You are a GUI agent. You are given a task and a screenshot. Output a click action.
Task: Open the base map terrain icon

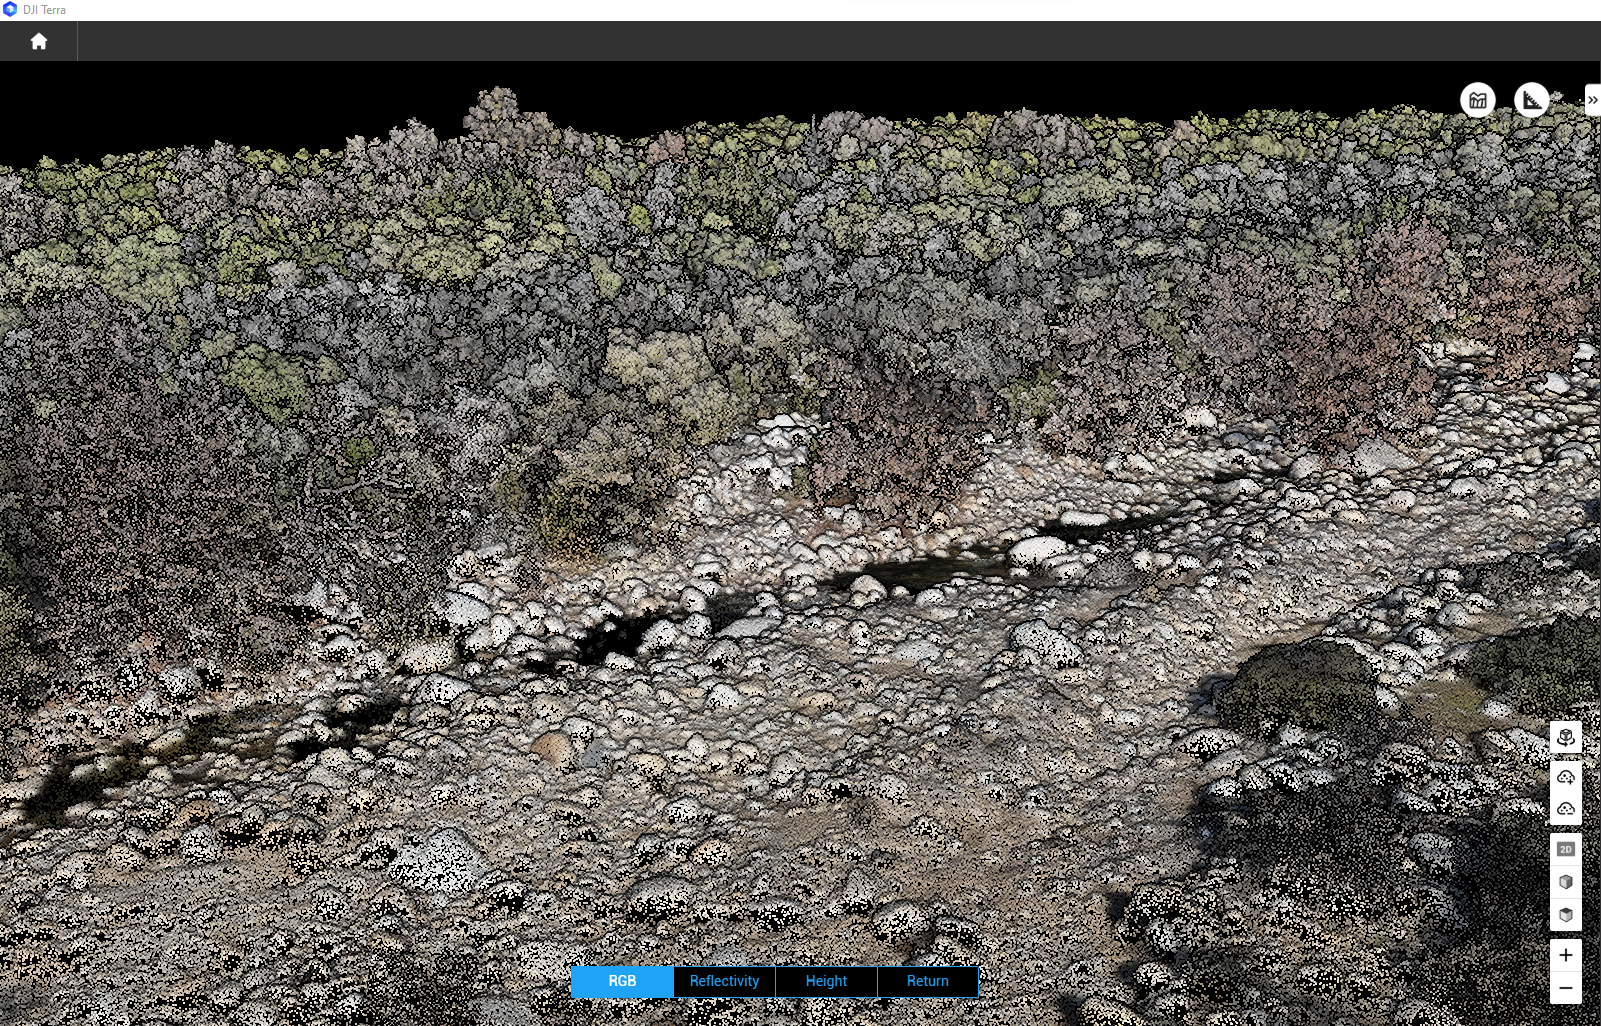click(x=1478, y=99)
